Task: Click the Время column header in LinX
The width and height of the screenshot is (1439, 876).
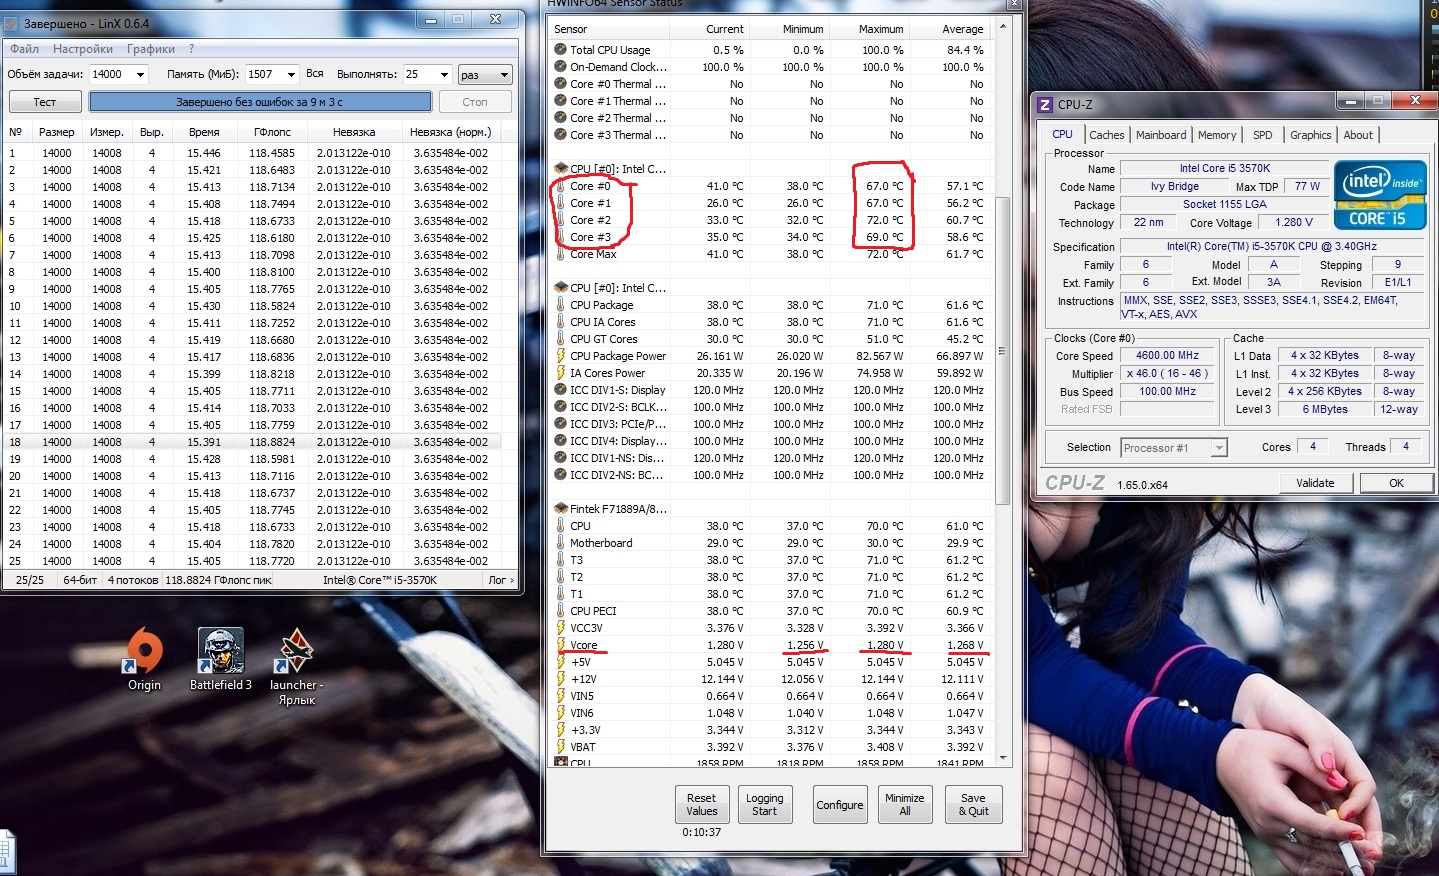Action: pyautogui.click(x=204, y=132)
